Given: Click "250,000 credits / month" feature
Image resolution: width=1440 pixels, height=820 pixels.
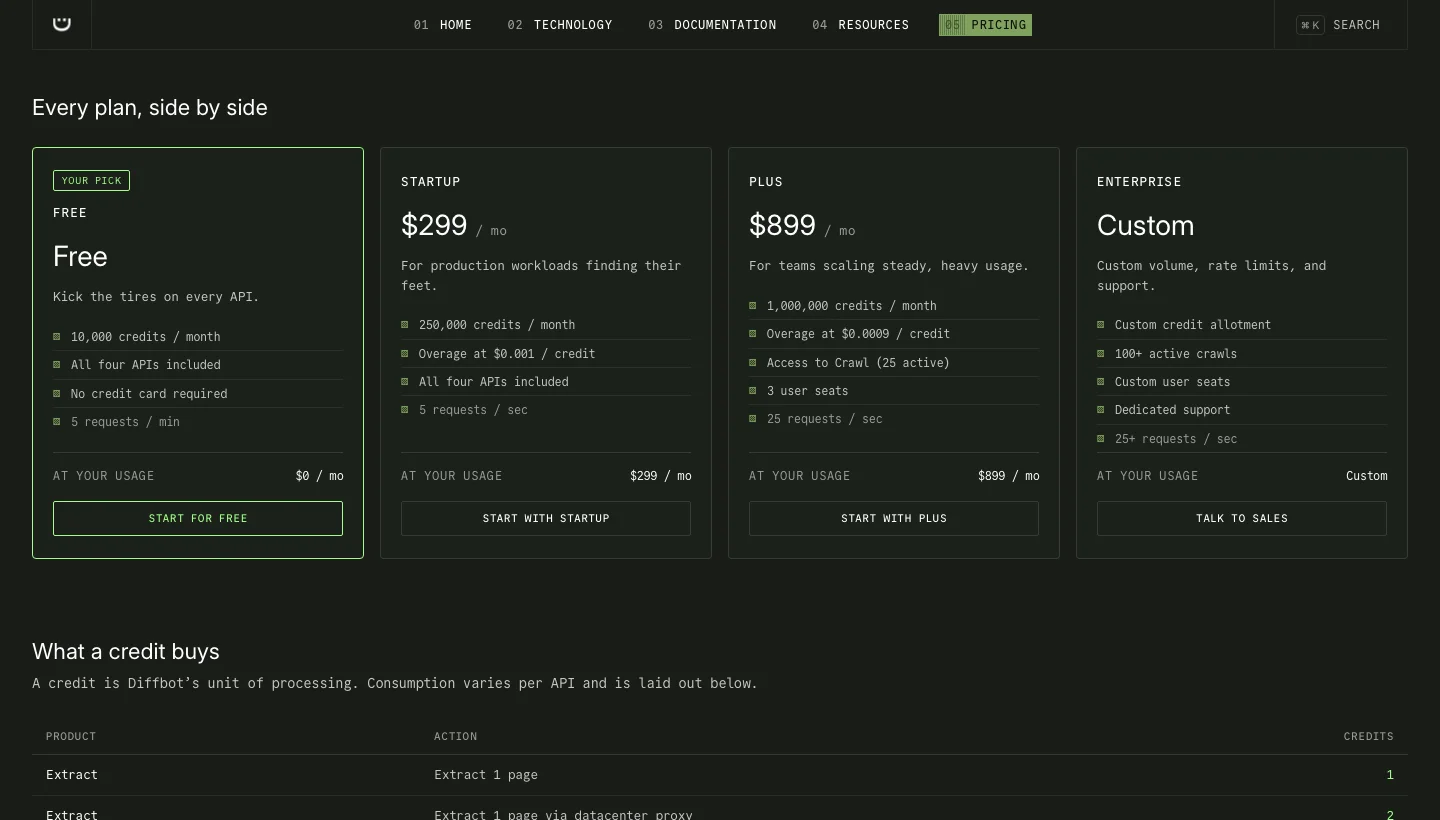Looking at the screenshot, I should pyautogui.click(x=497, y=325).
